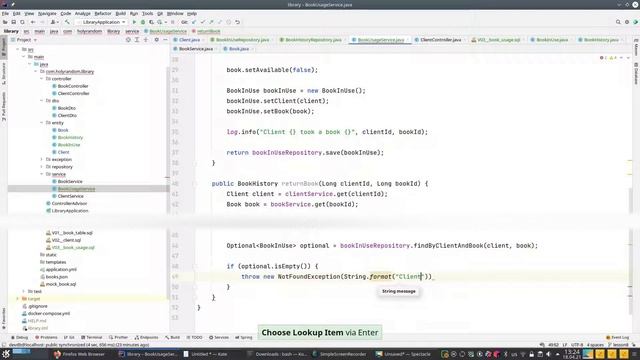Open the Navigate menu
Screen dimensions: 640x360
[x=47, y=13]
